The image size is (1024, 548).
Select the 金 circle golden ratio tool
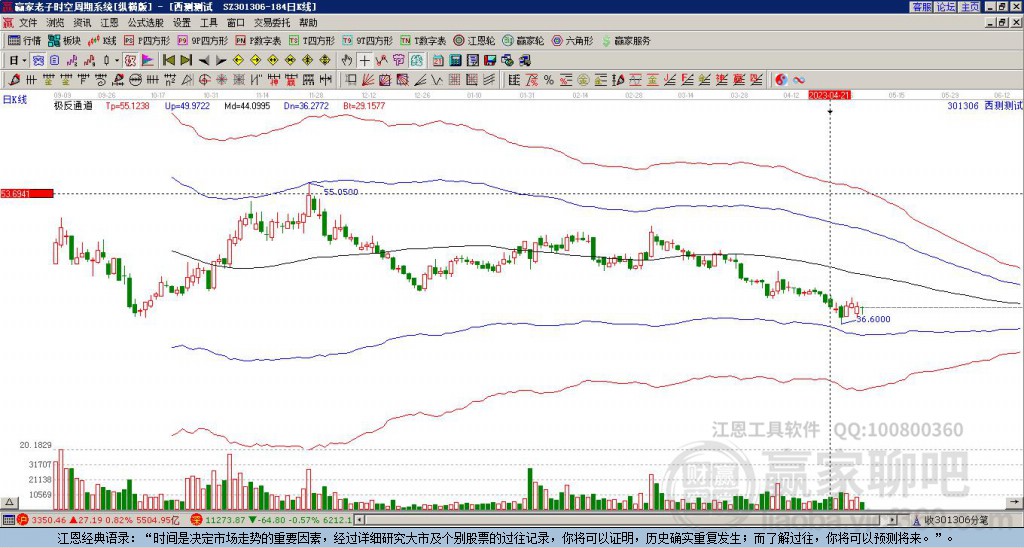tap(583, 80)
